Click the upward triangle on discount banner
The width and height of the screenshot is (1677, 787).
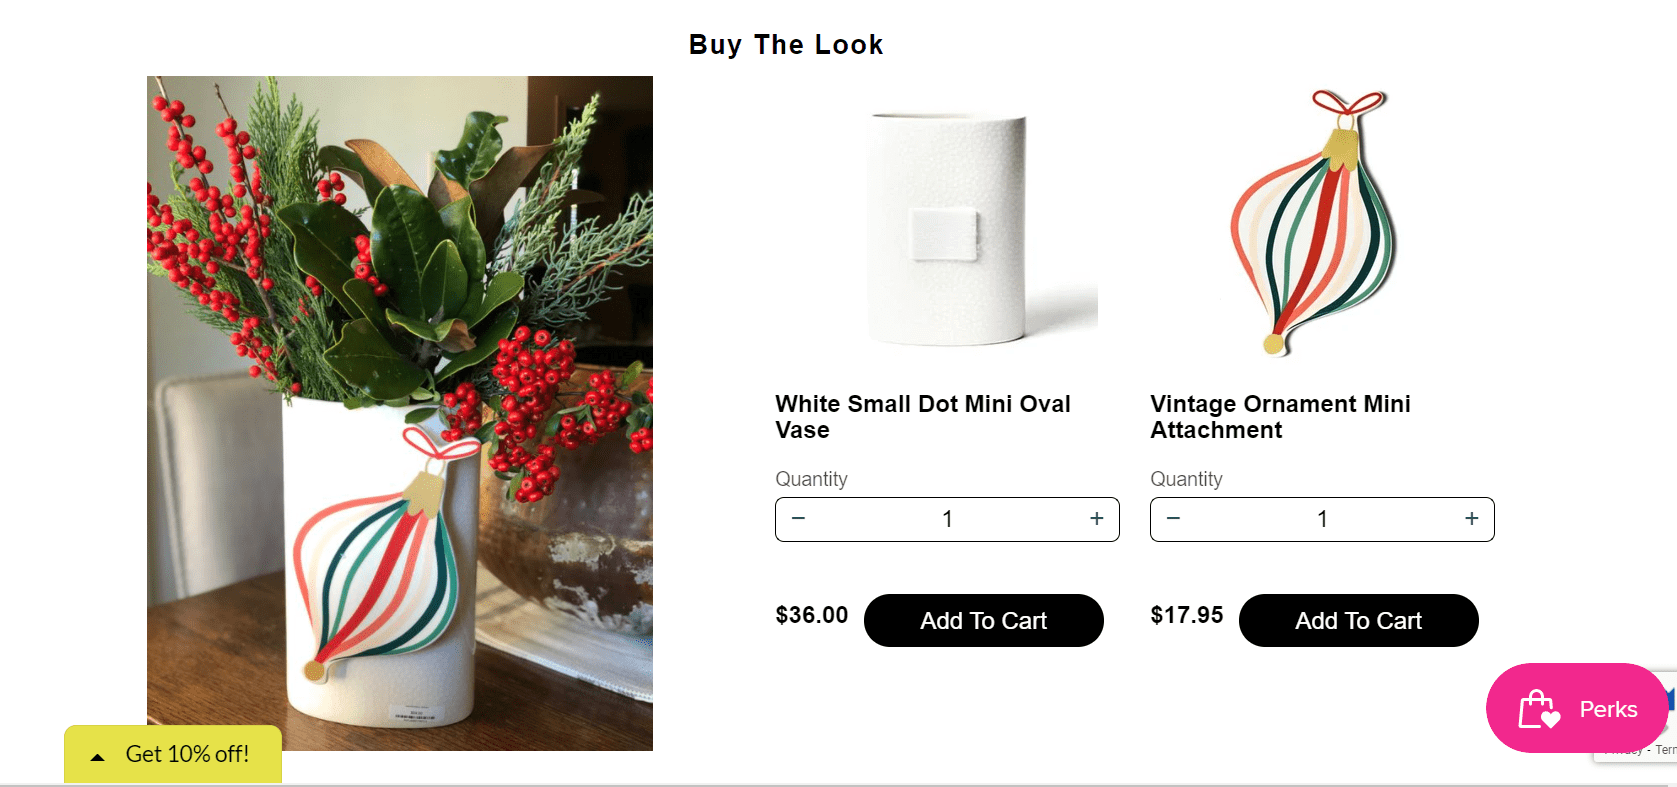click(97, 756)
